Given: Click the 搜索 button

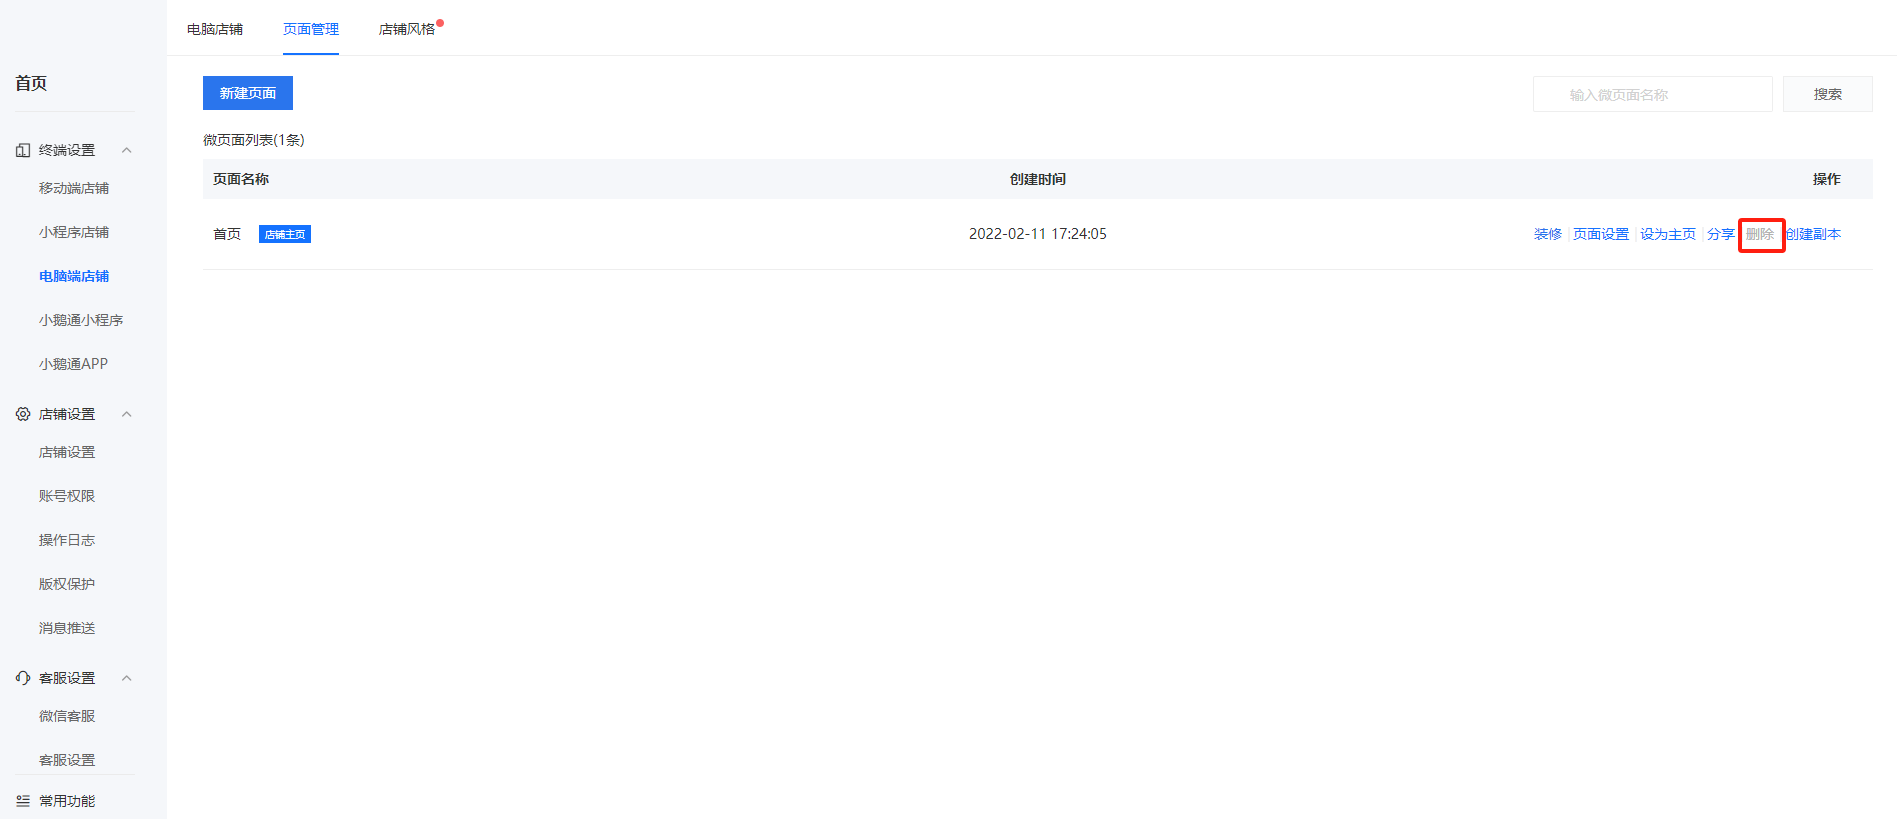Looking at the screenshot, I should point(1828,94).
